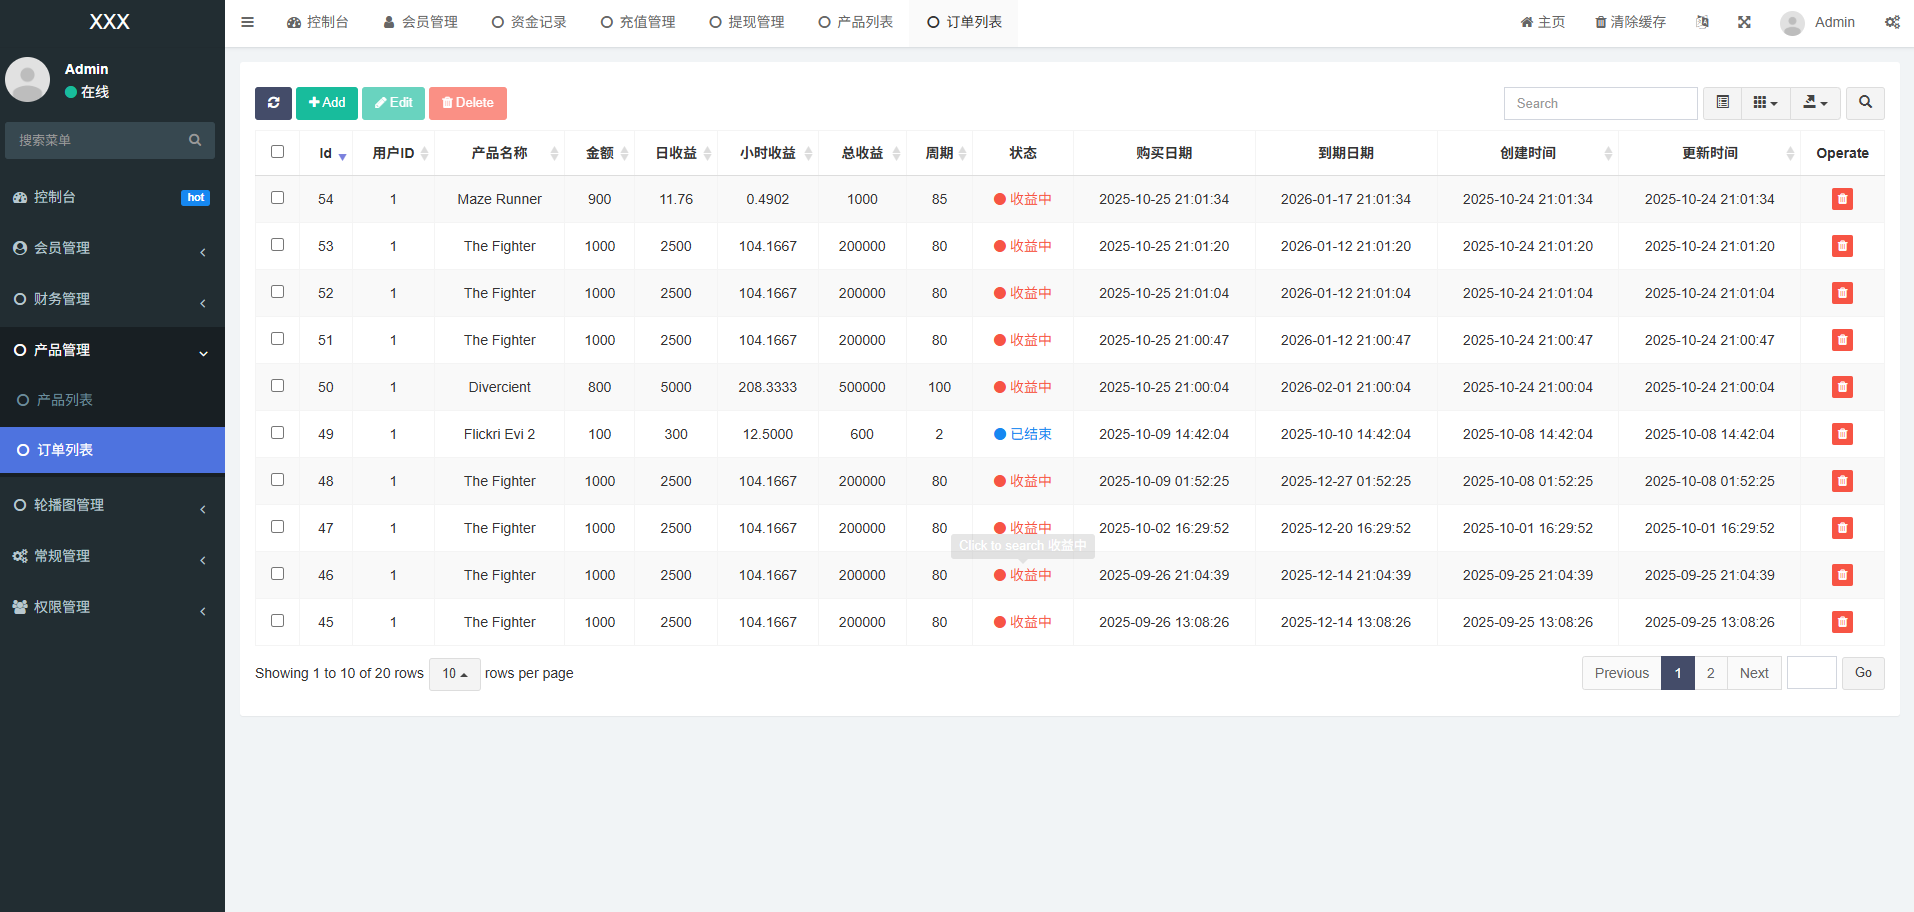
Task: Toggle the table card view icon
Action: [x=1722, y=103]
